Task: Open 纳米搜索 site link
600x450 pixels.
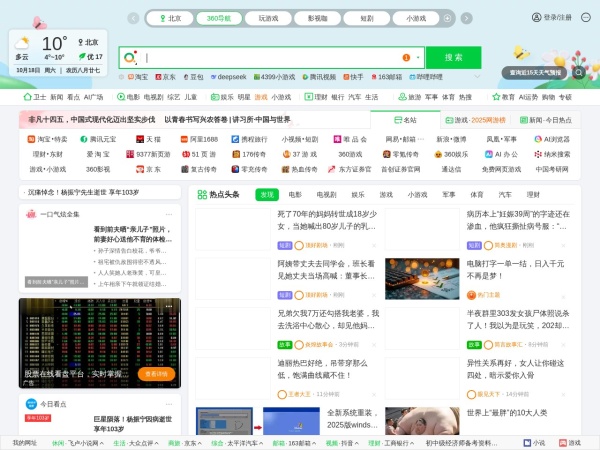Action: (552, 154)
